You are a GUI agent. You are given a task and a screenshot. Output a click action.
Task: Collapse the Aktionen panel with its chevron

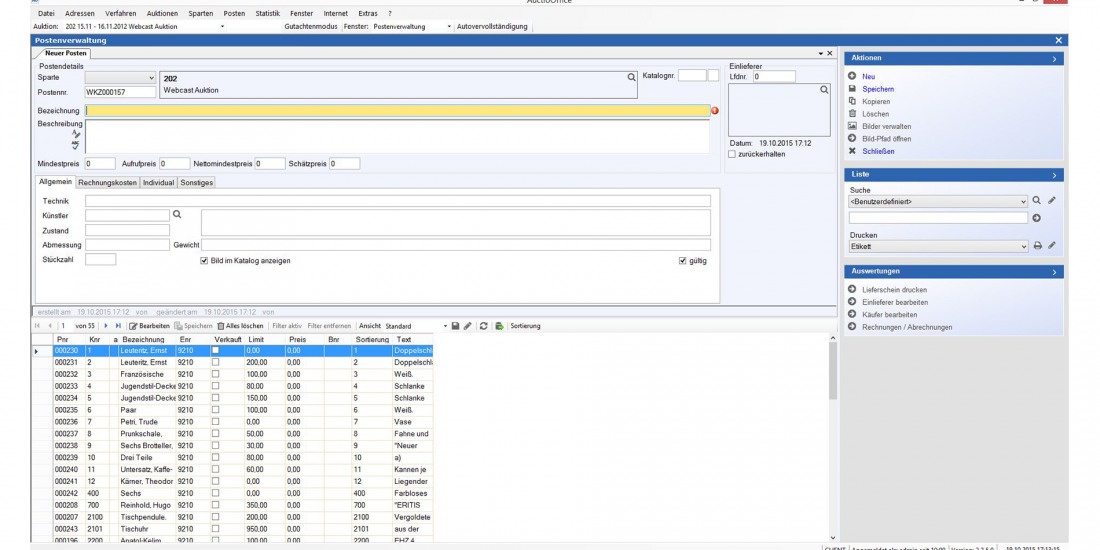pos(1054,59)
